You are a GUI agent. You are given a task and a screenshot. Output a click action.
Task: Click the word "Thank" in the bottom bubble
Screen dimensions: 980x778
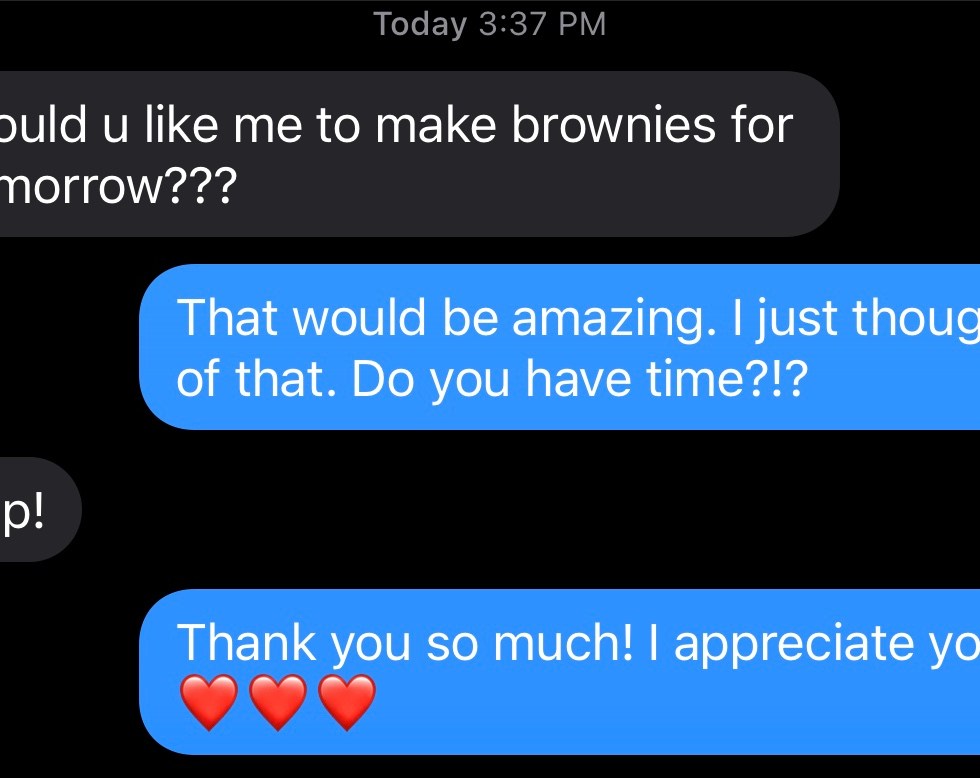[249, 644]
